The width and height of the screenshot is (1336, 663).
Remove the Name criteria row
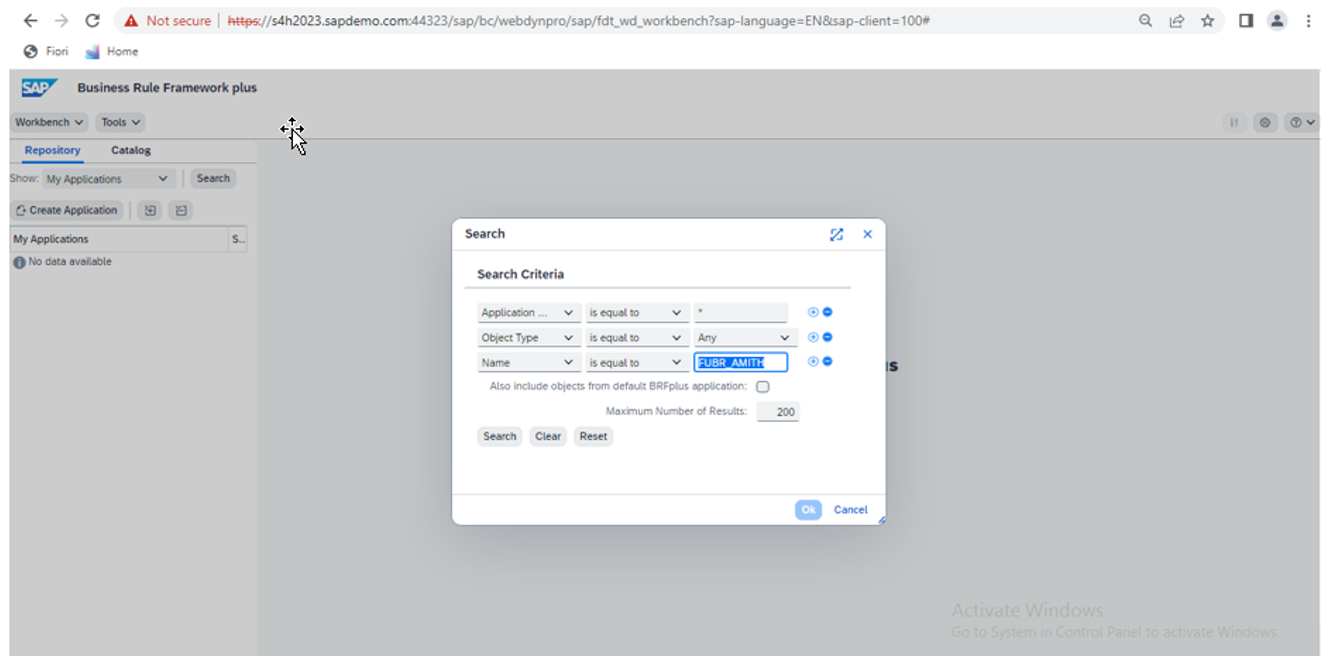coord(827,362)
